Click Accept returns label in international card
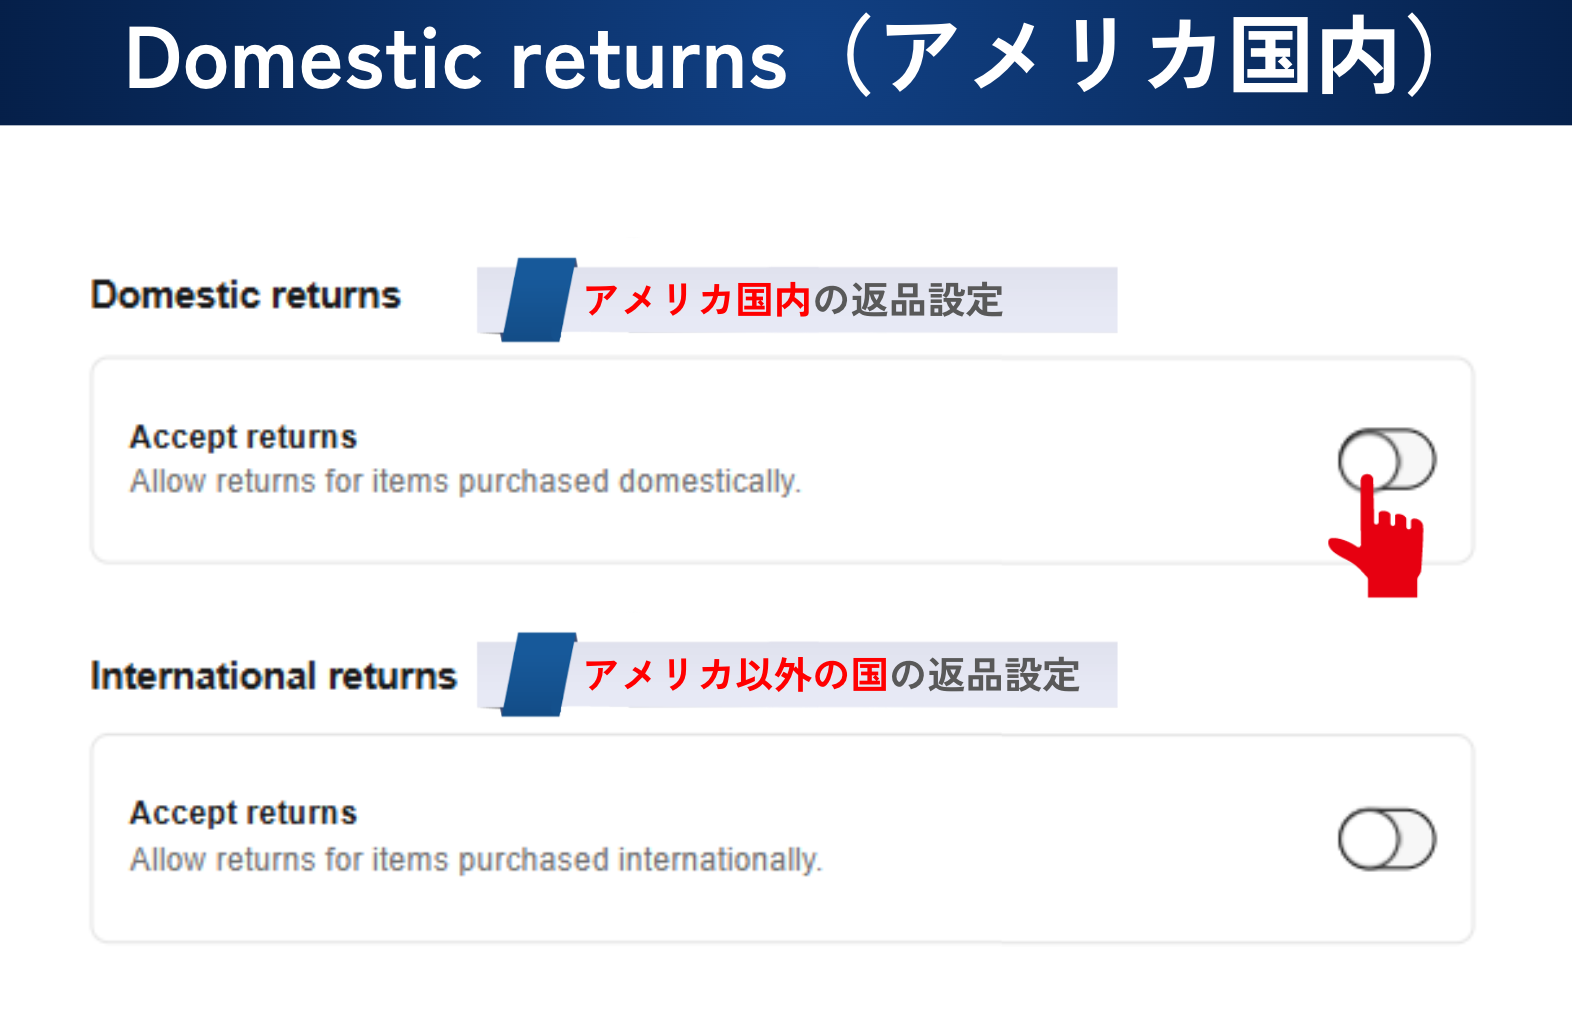This screenshot has height=1034, width=1572. point(243,813)
